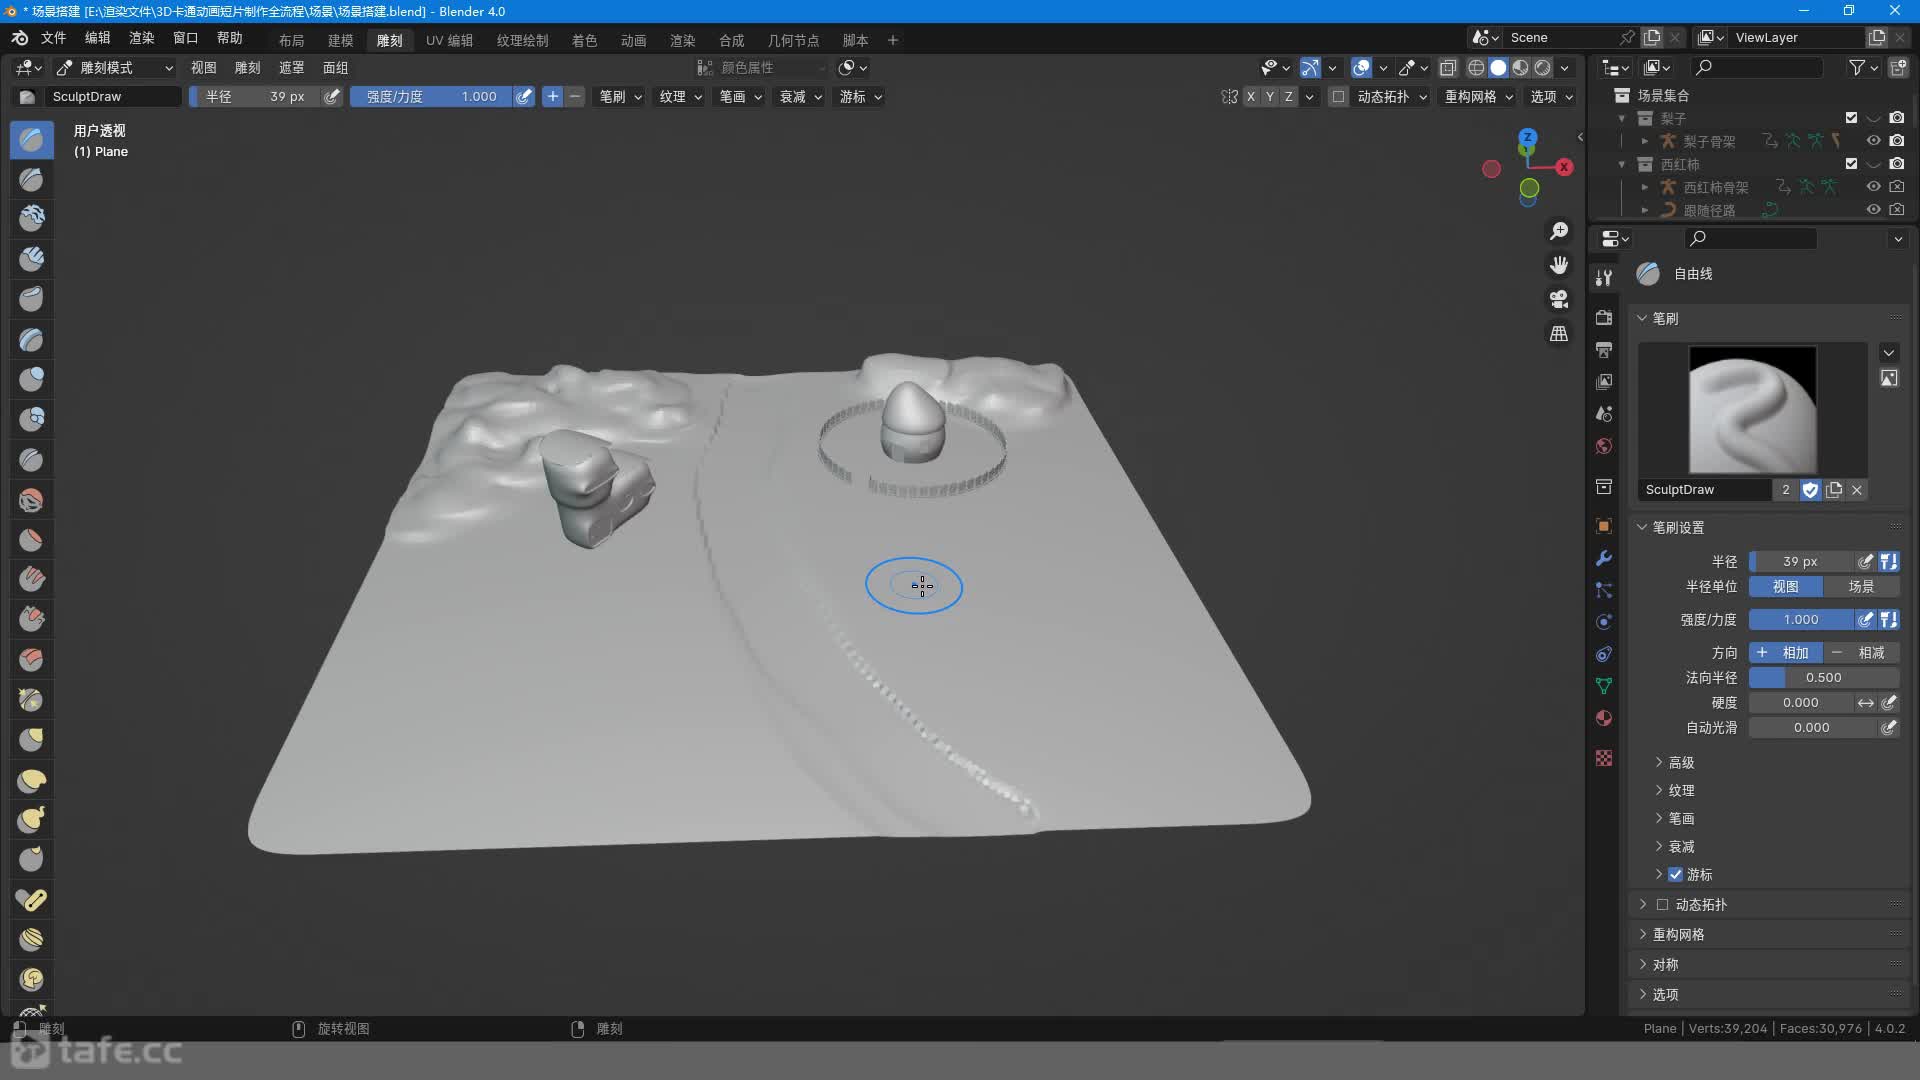Open the 雕刻模式 mode dropdown

click(116, 68)
